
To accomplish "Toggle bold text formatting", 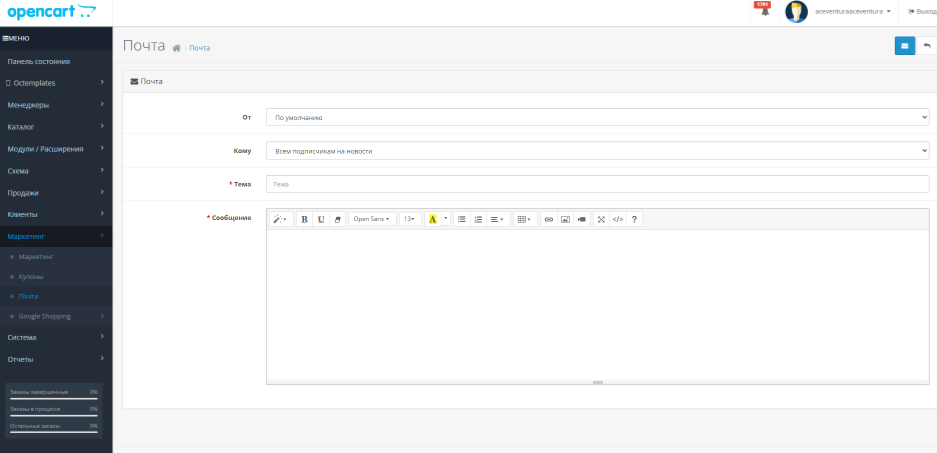I will coord(305,219).
